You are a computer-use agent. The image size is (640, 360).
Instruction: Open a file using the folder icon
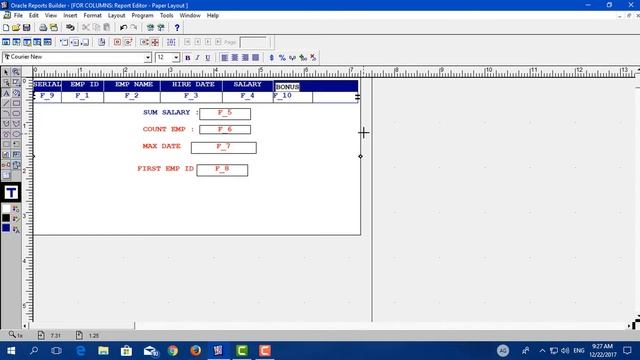click(16, 28)
